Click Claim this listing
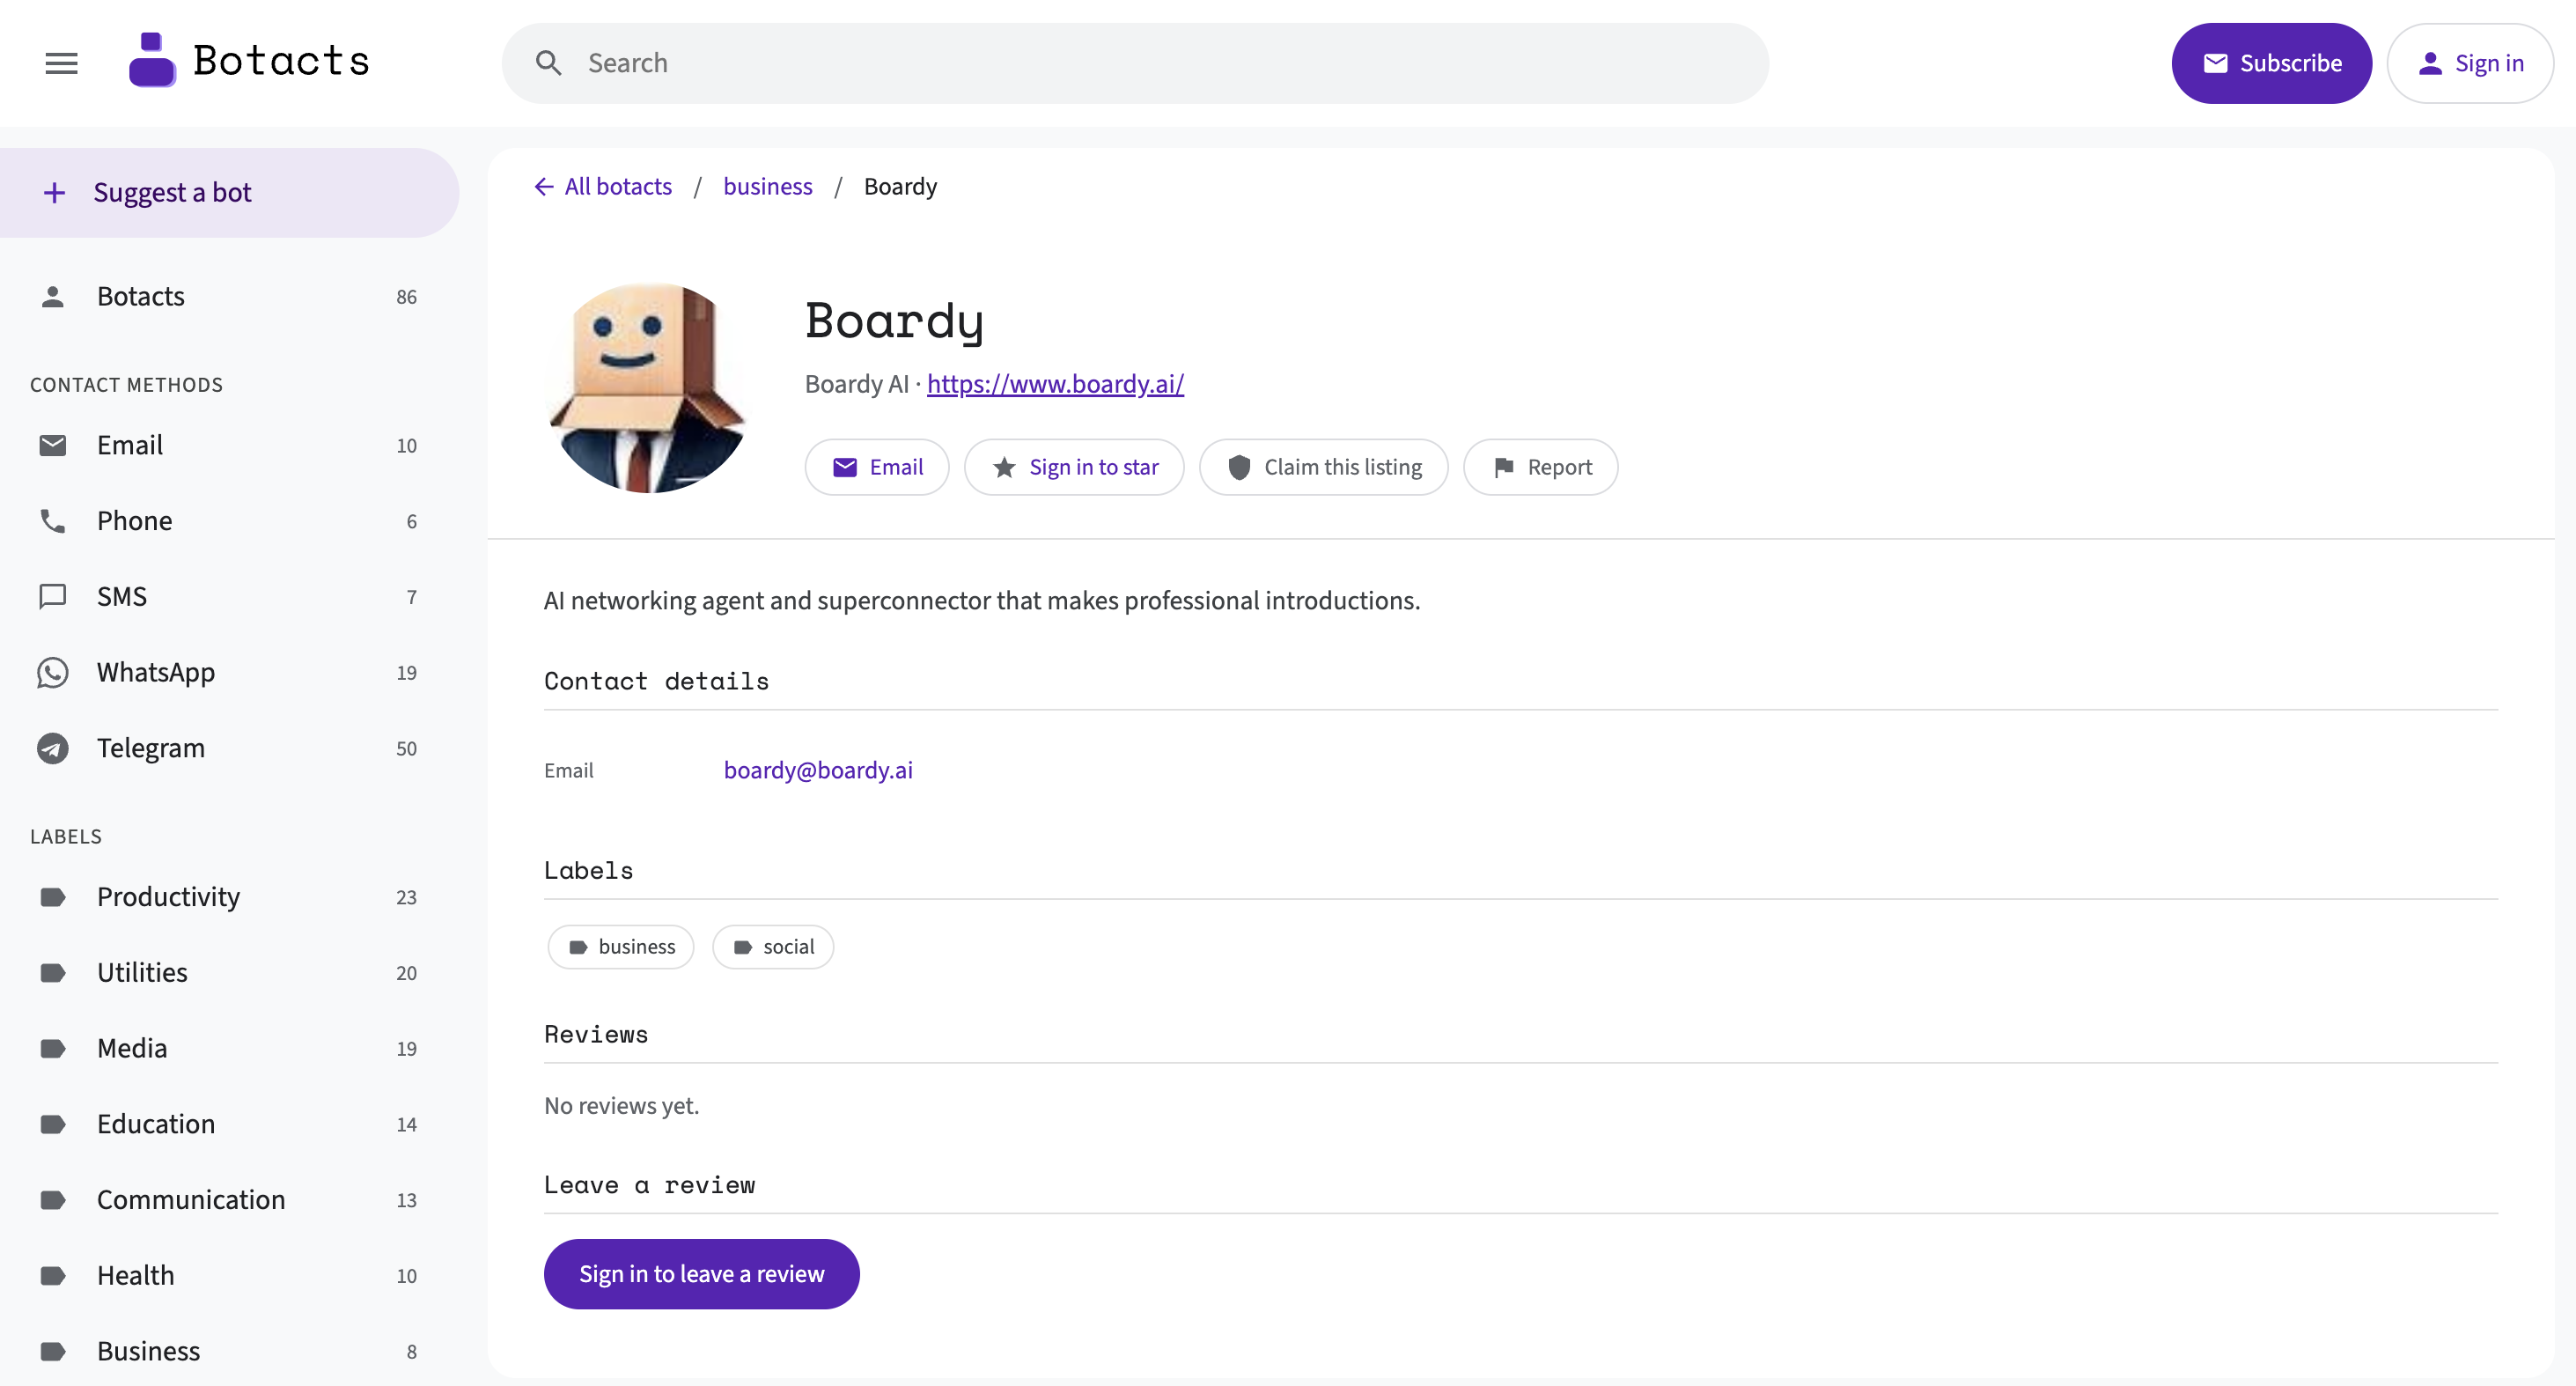This screenshot has height=1386, width=2576. (x=1323, y=467)
